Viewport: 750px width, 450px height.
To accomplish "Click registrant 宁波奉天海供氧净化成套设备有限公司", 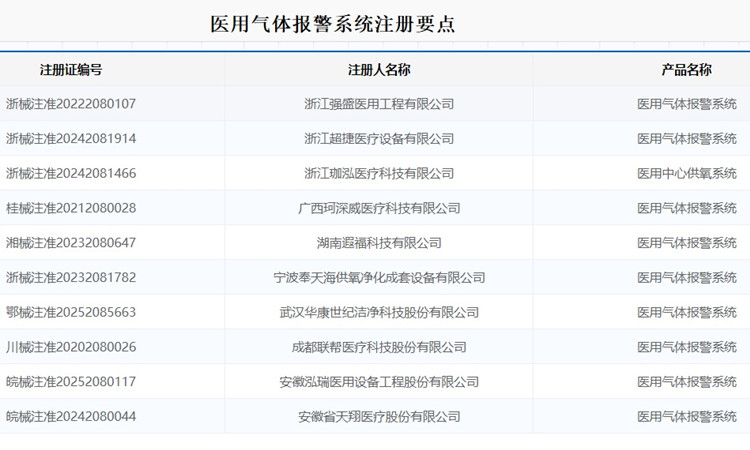I will point(379,278).
